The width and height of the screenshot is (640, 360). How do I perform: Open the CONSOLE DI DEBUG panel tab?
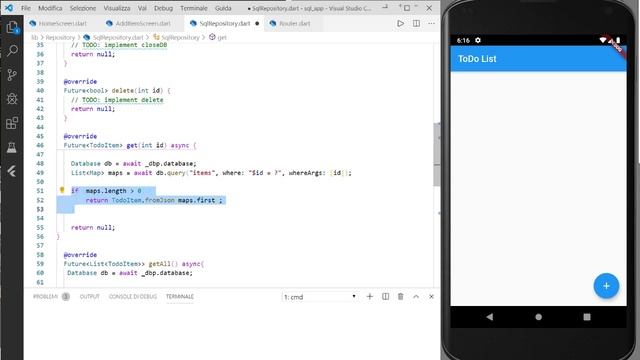pyautogui.click(x=133, y=297)
